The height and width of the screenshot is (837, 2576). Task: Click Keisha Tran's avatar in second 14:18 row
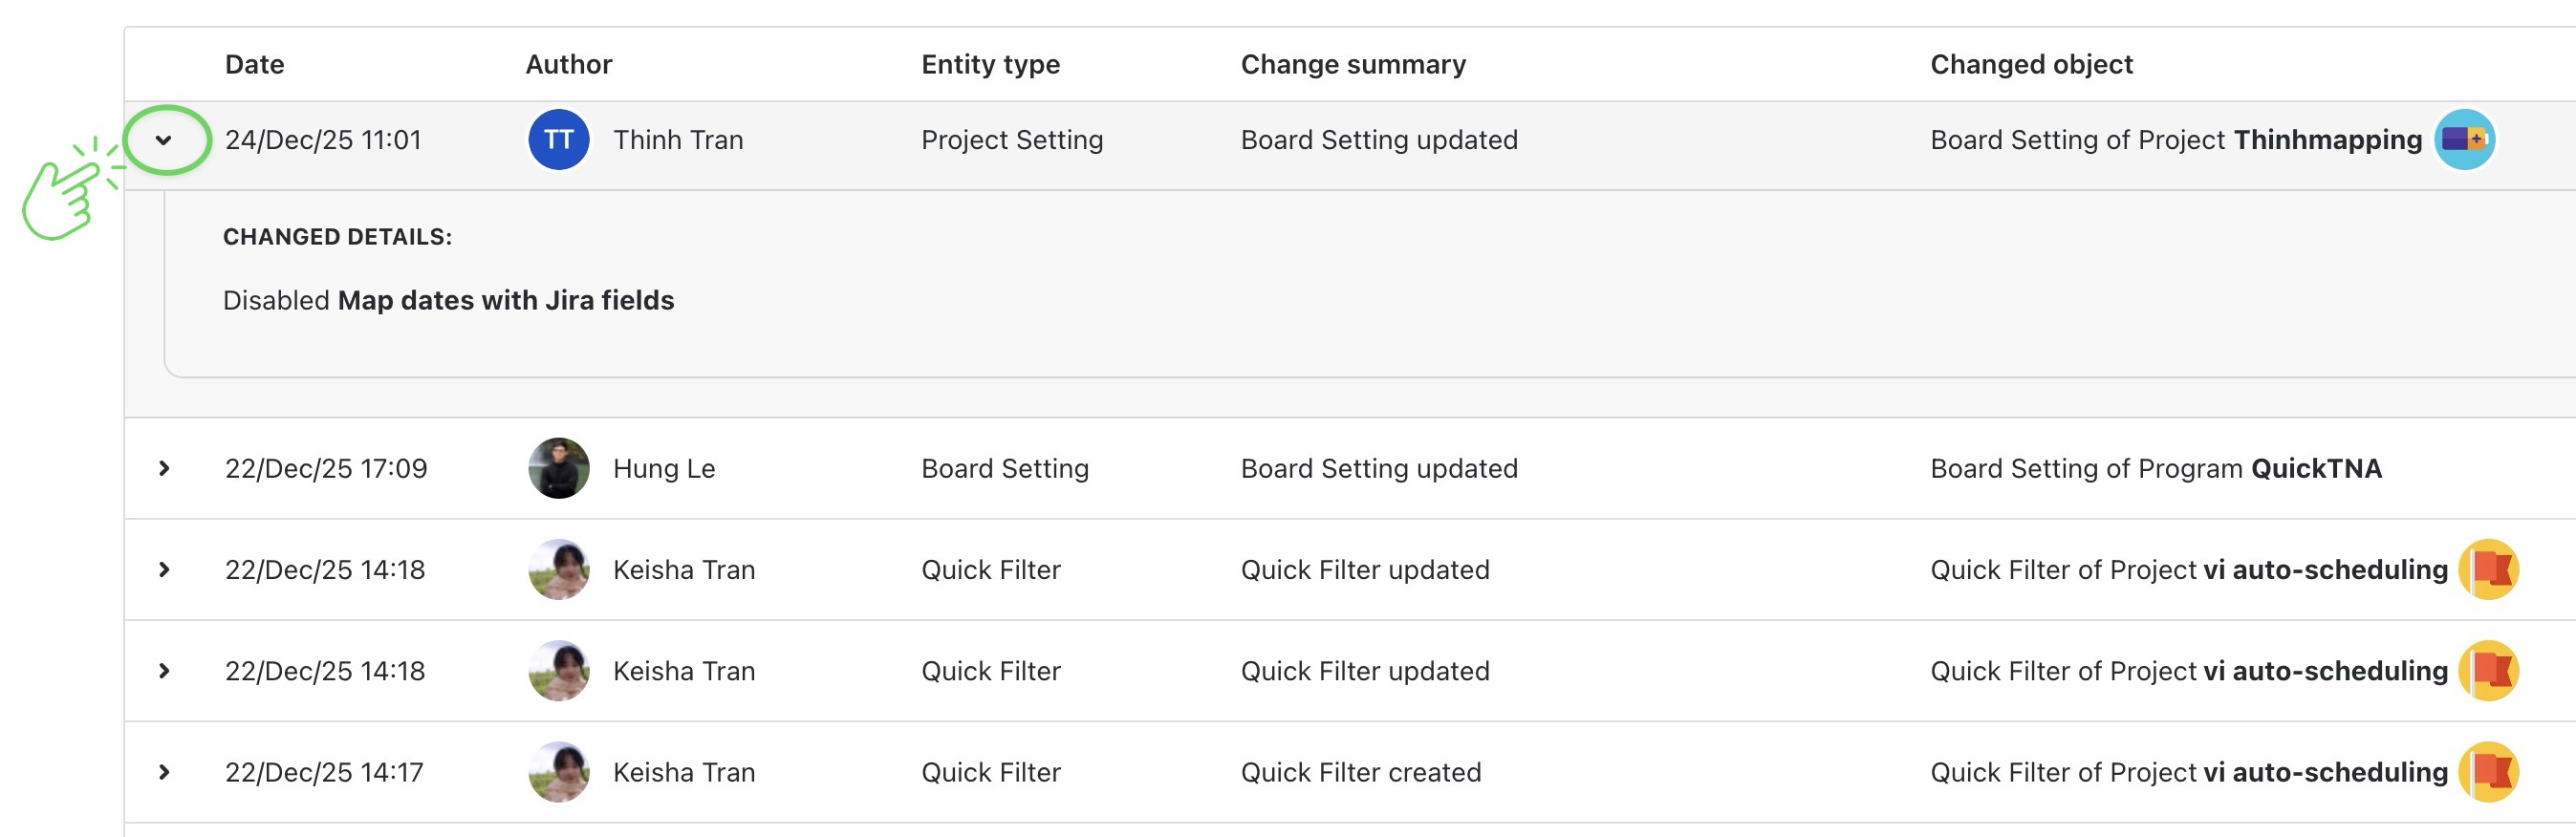[x=558, y=671]
